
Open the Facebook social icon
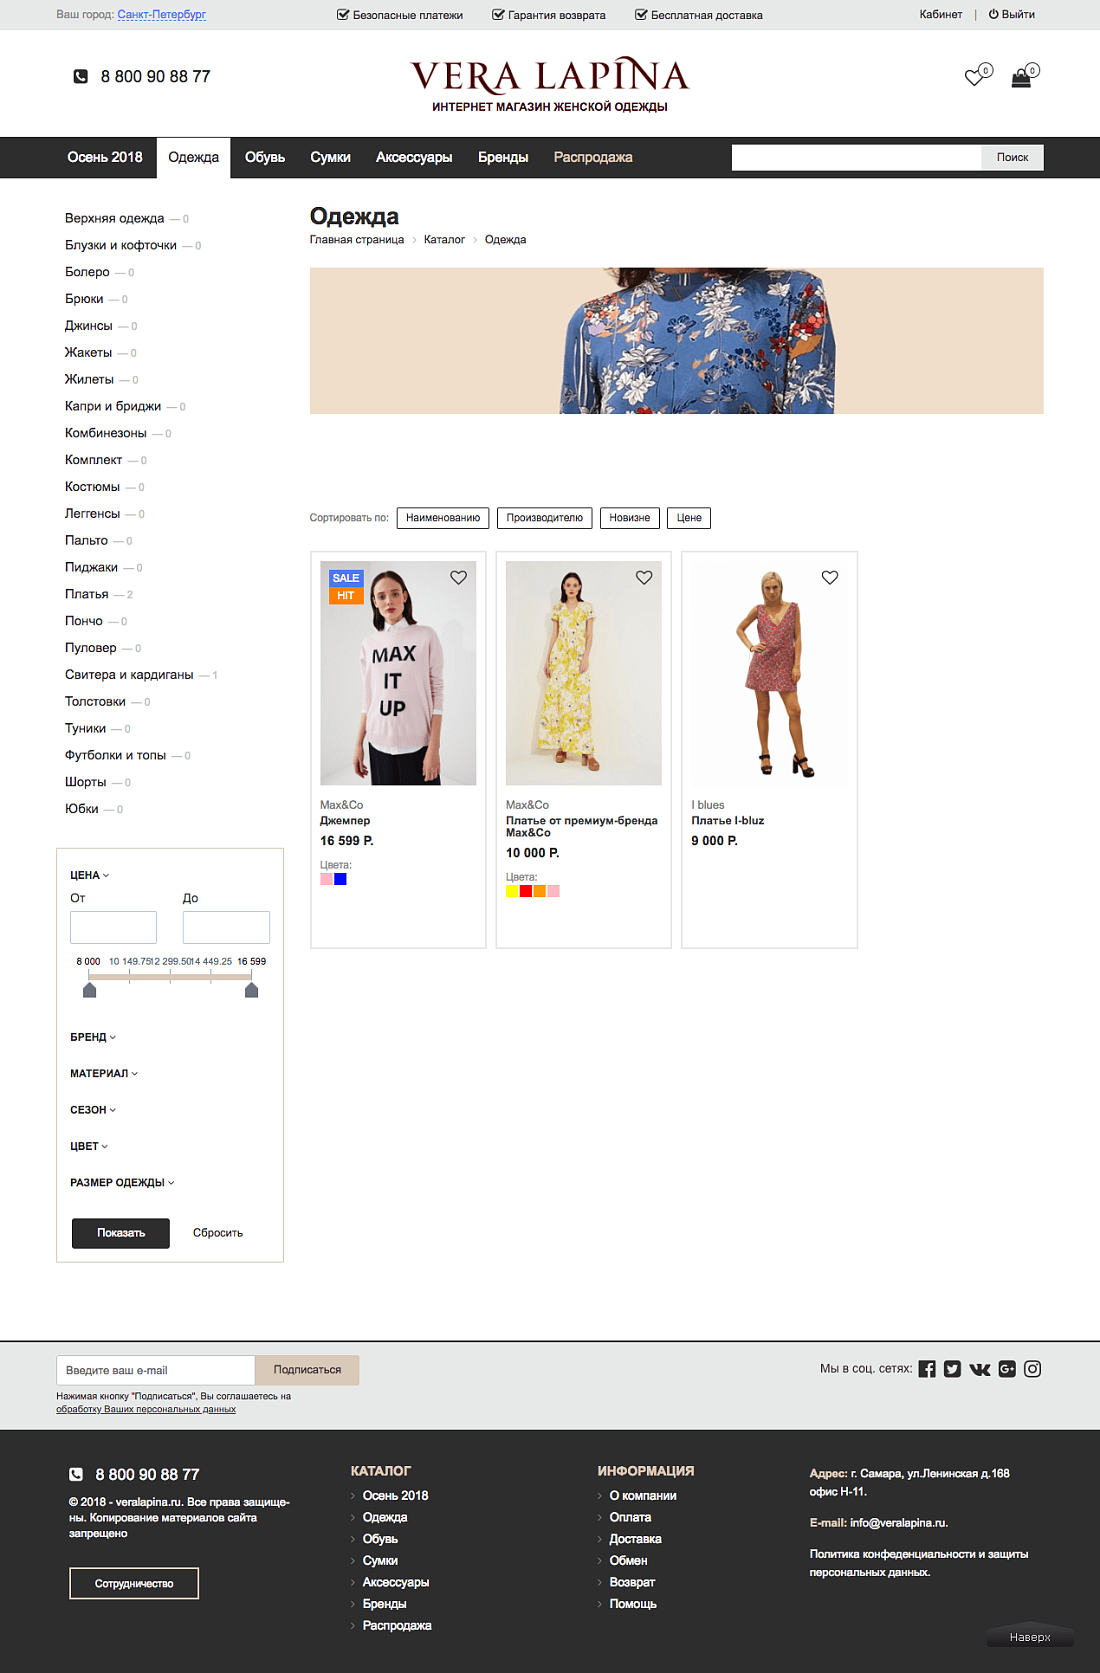927,1369
